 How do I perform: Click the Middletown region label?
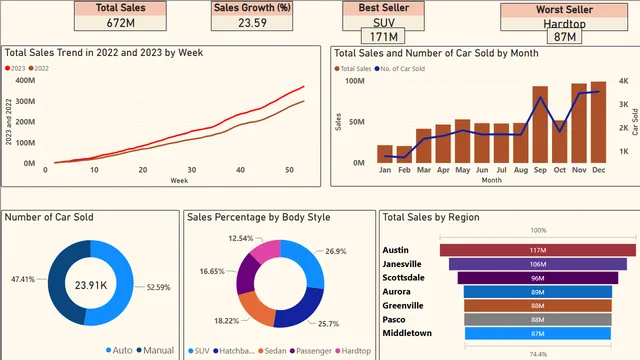pyautogui.click(x=407, y=333)
